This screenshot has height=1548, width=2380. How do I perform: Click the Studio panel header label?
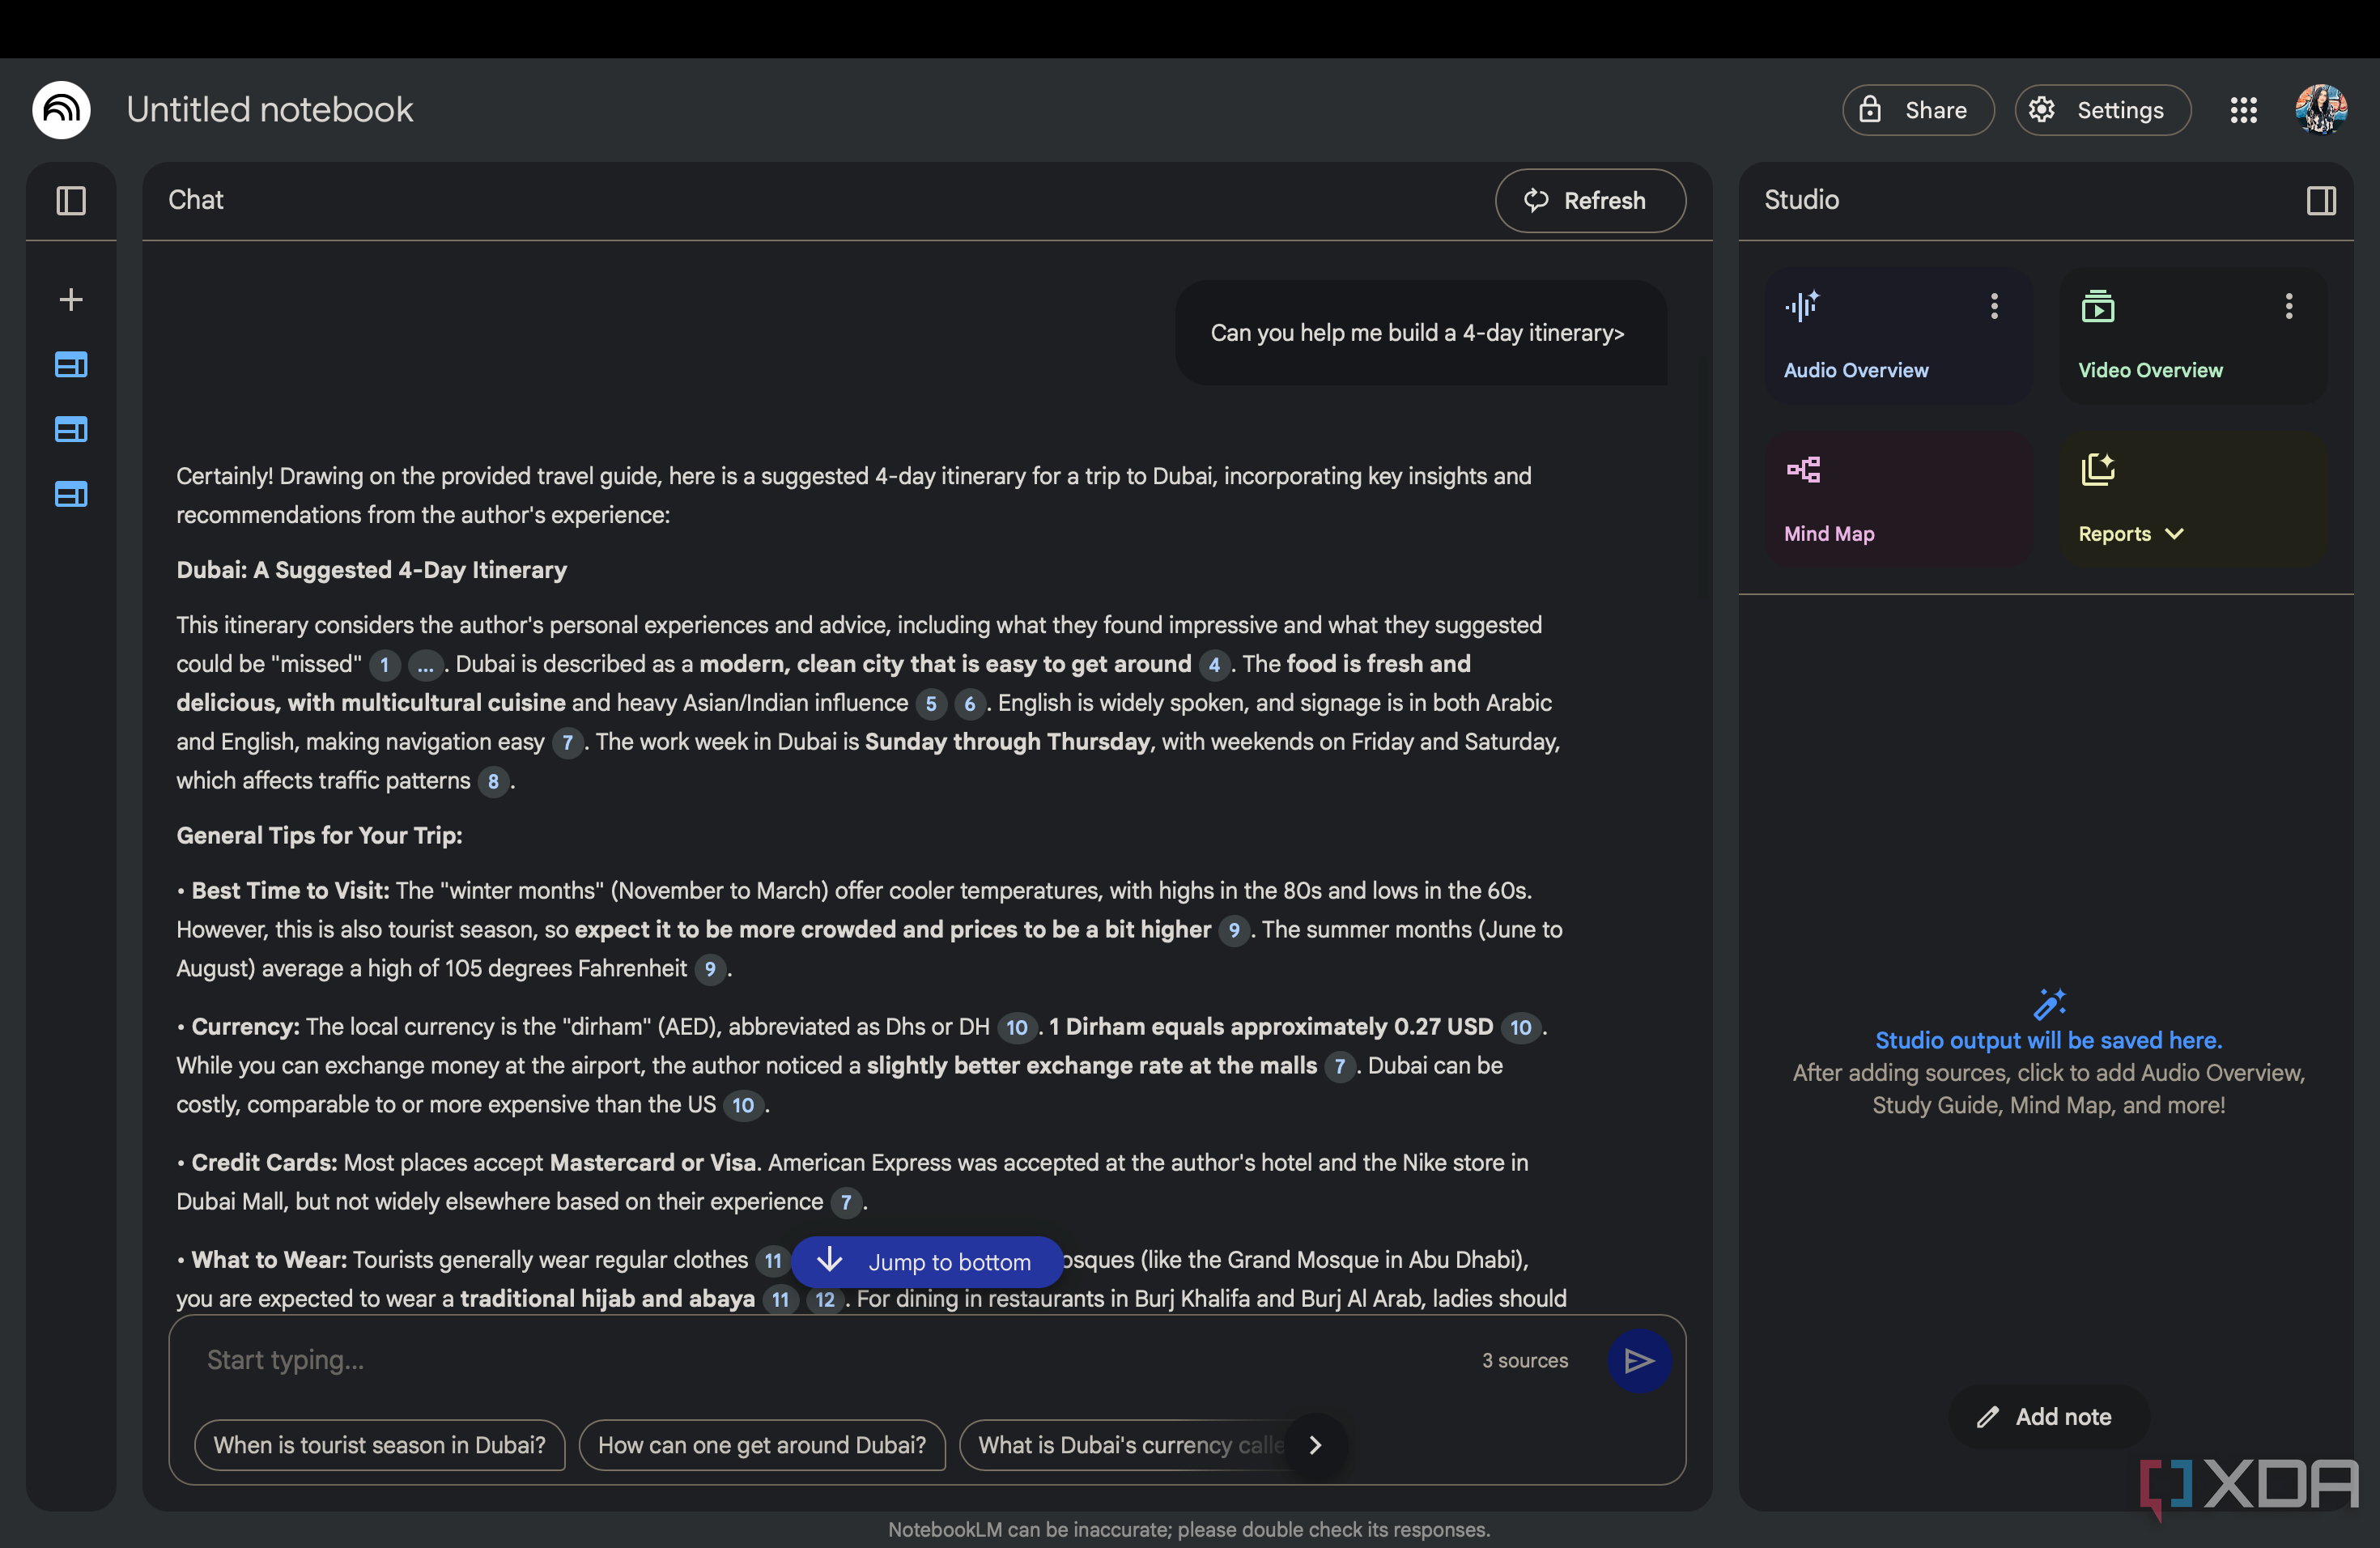pos(1802,200)
